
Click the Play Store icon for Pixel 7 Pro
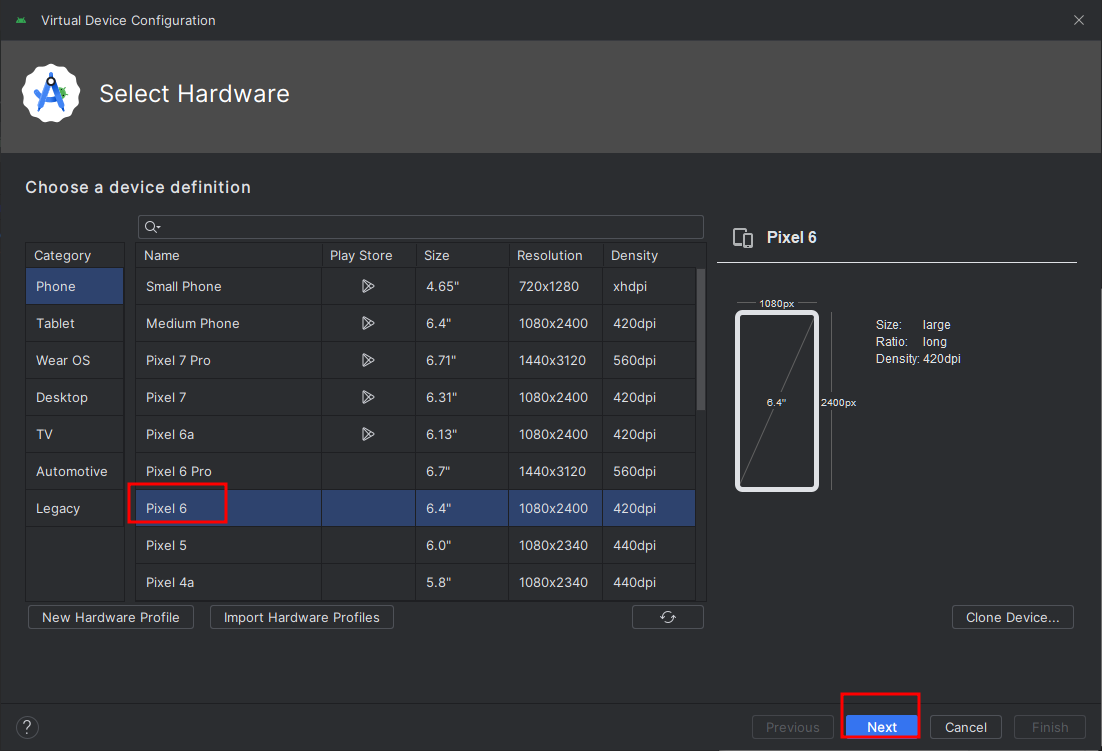[x=368, y=360]
